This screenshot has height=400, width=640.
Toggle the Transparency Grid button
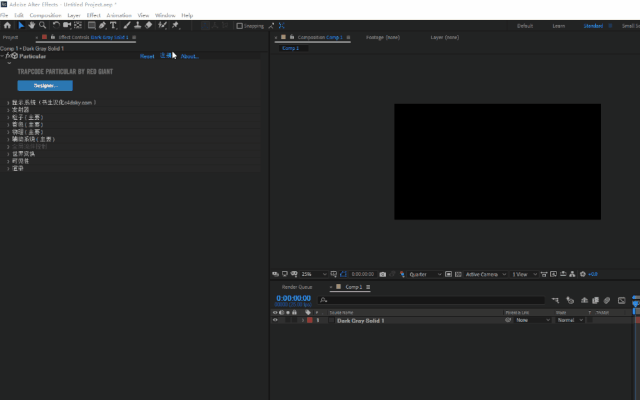tap(458, 274)
